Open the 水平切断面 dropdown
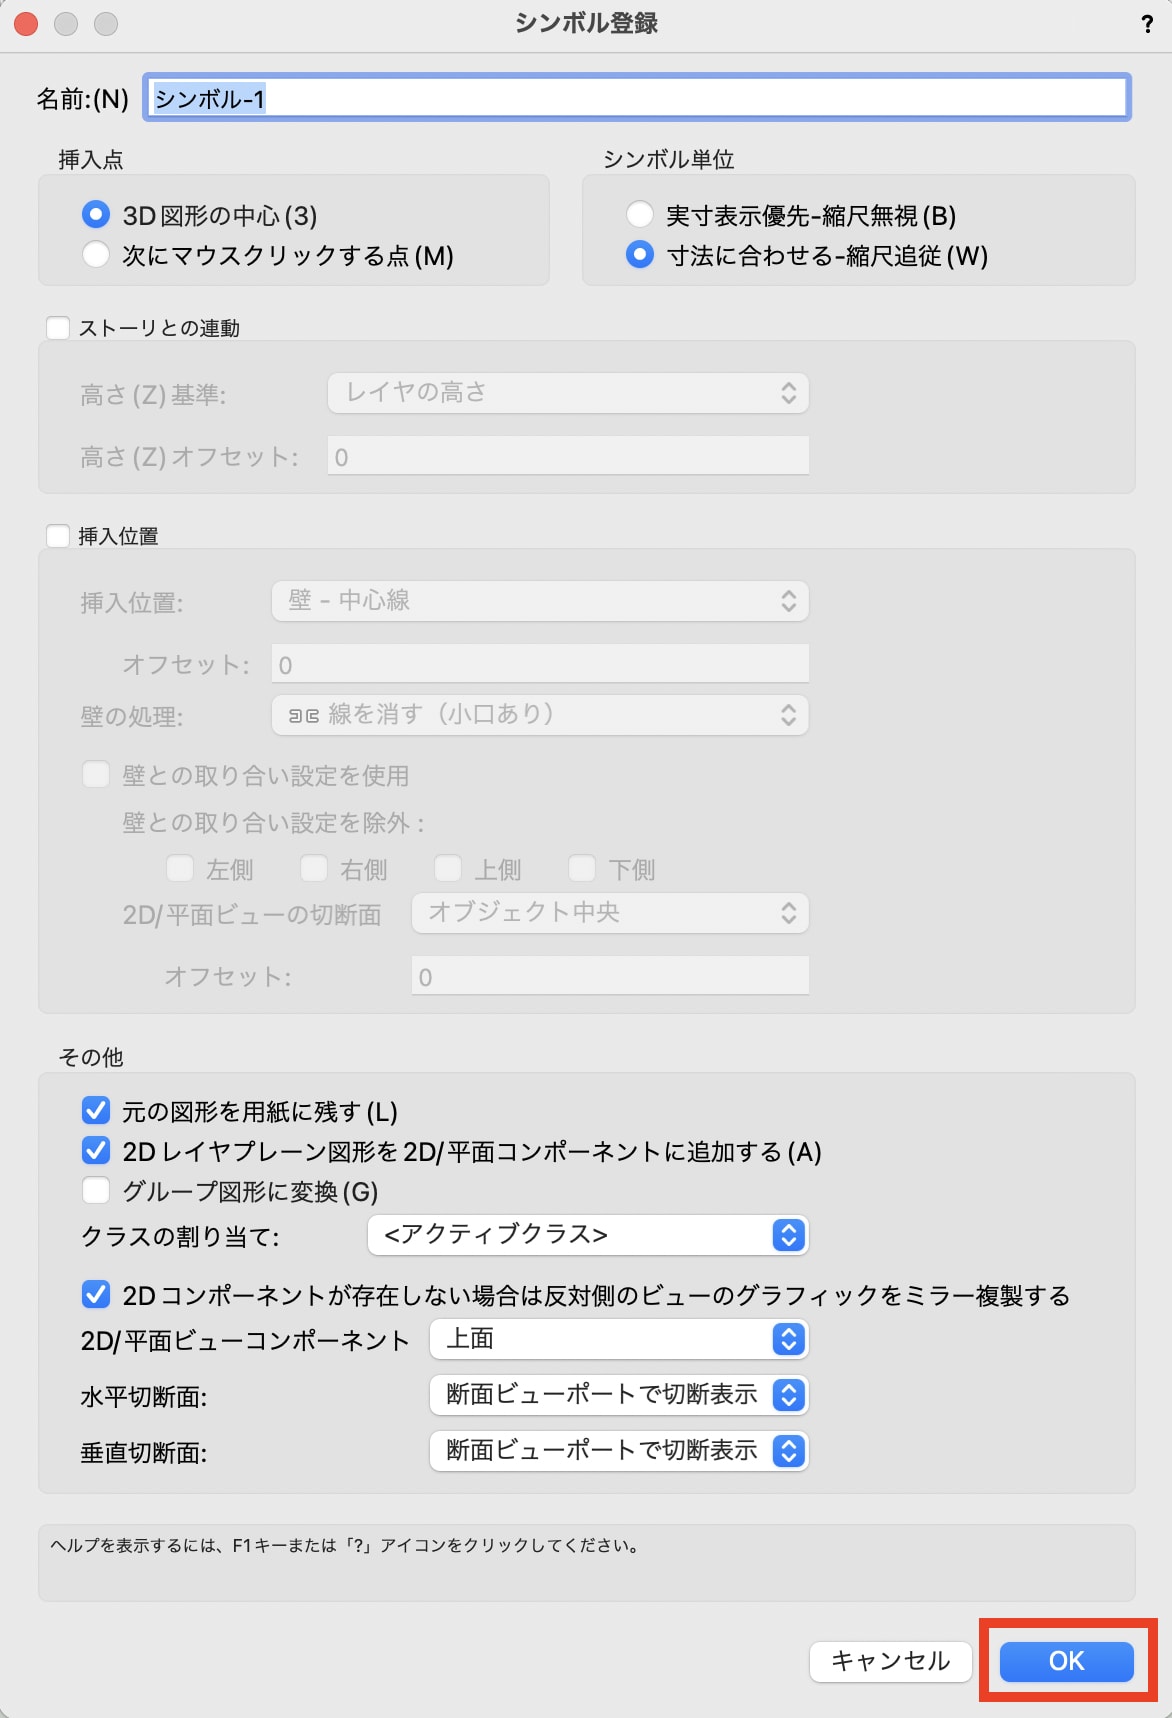This screenshot has height=1718, width=1172. click(618, 1396)
